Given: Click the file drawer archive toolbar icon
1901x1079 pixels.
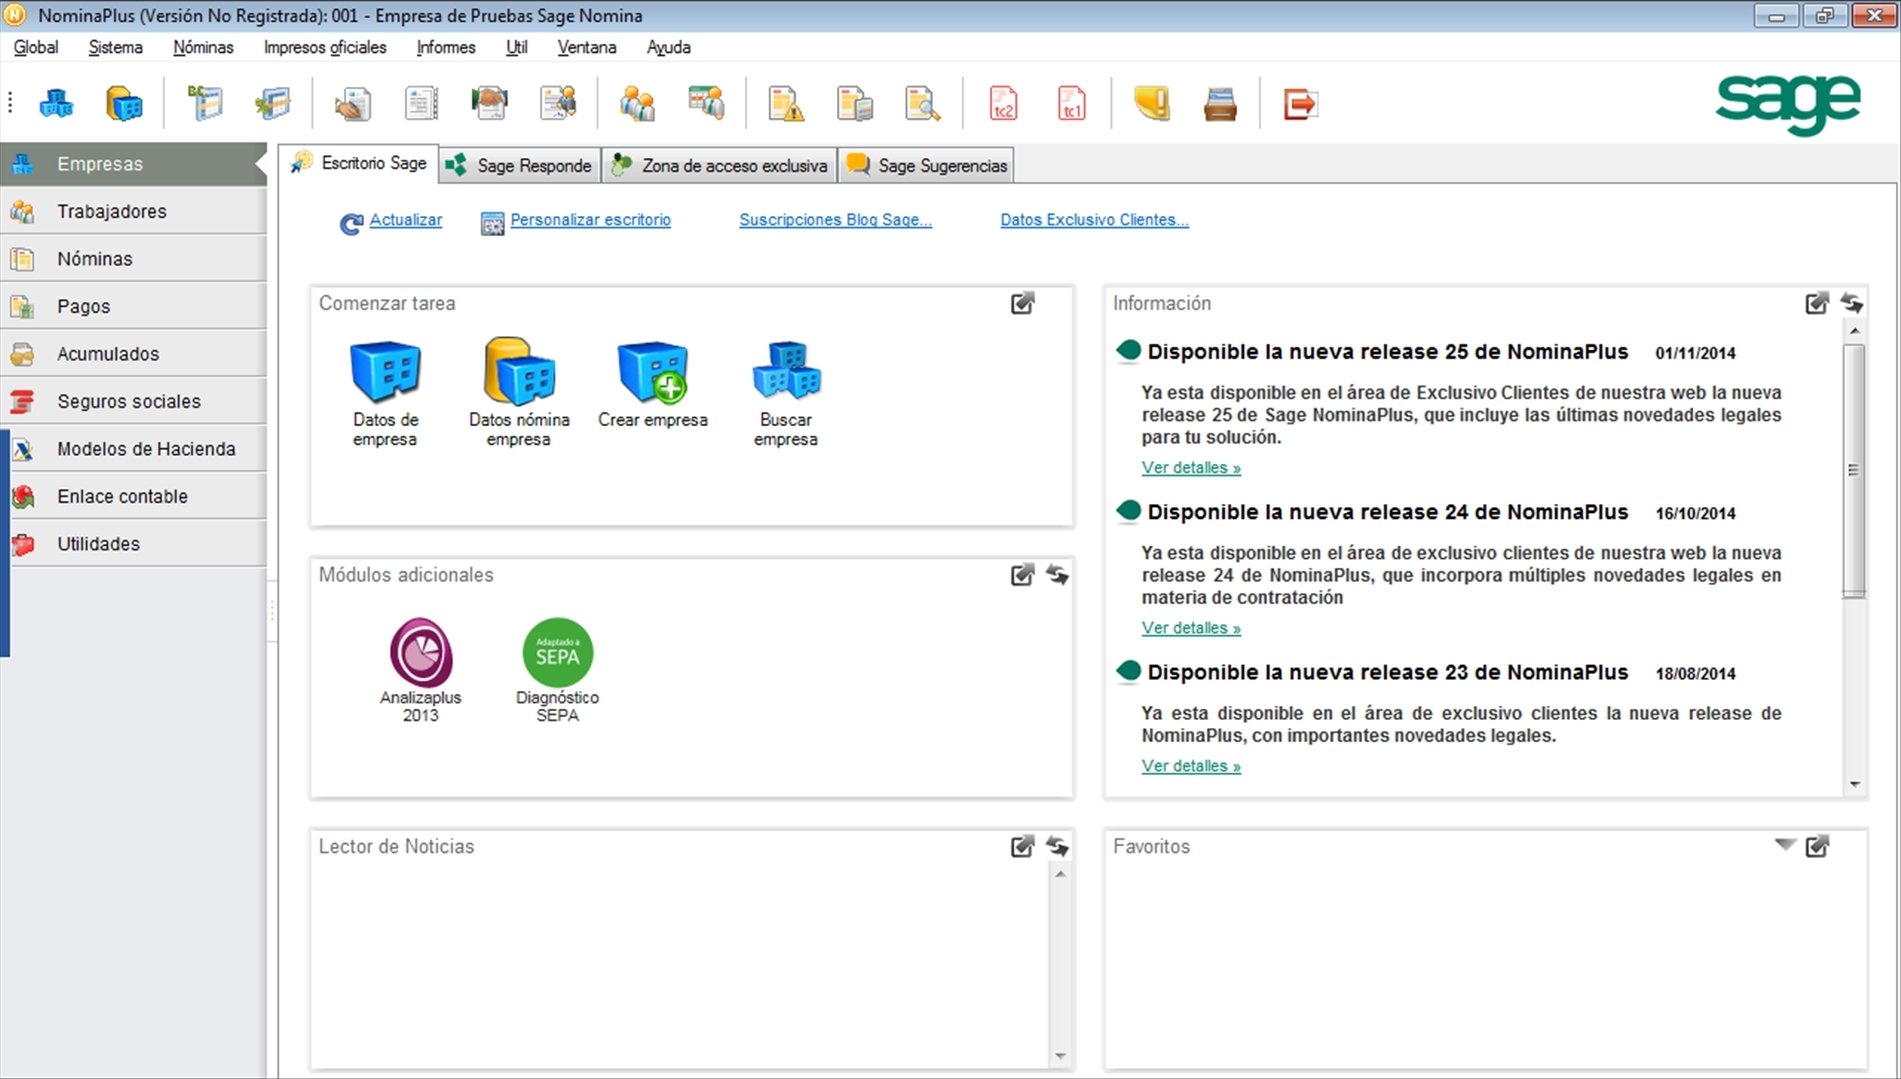Looking at the screenshot, I should click(x=1220, y=104).
